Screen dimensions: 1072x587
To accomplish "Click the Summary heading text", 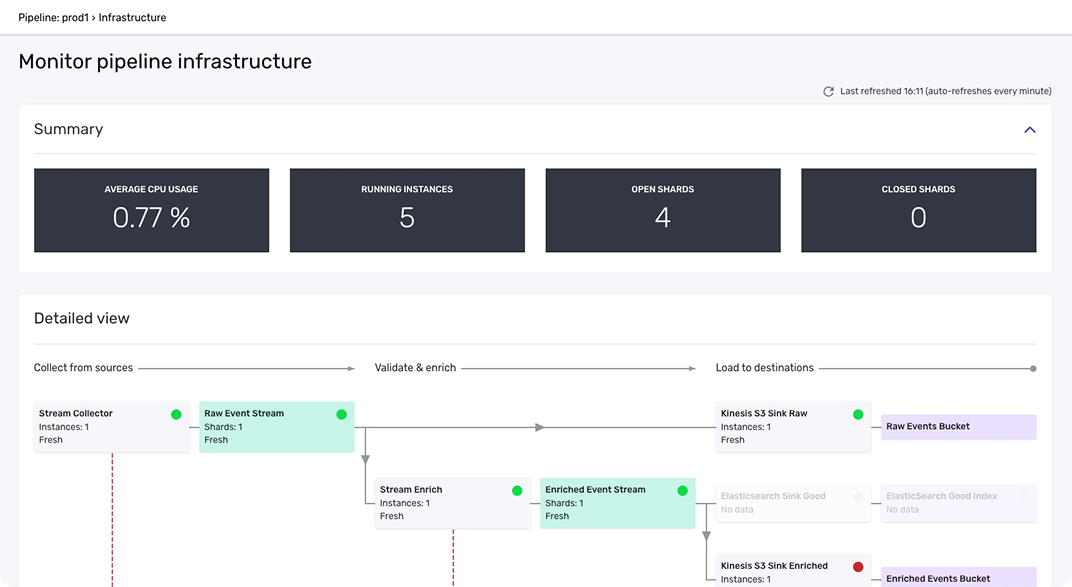I will coord(68,129).
